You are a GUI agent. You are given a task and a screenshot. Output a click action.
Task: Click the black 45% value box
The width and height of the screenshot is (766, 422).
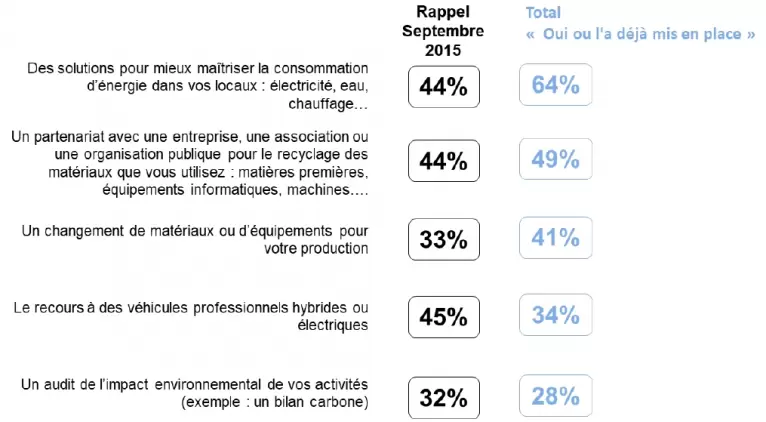click(444, 317)
